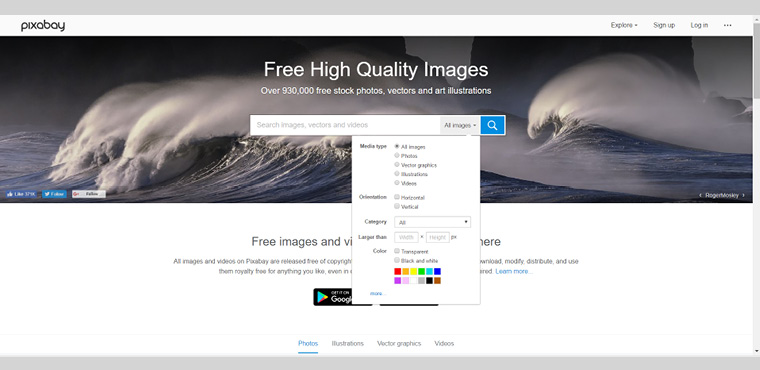Pick the purple color swatch
The width and height of the screenshot is (760, 370).
(x=397, y=280)
